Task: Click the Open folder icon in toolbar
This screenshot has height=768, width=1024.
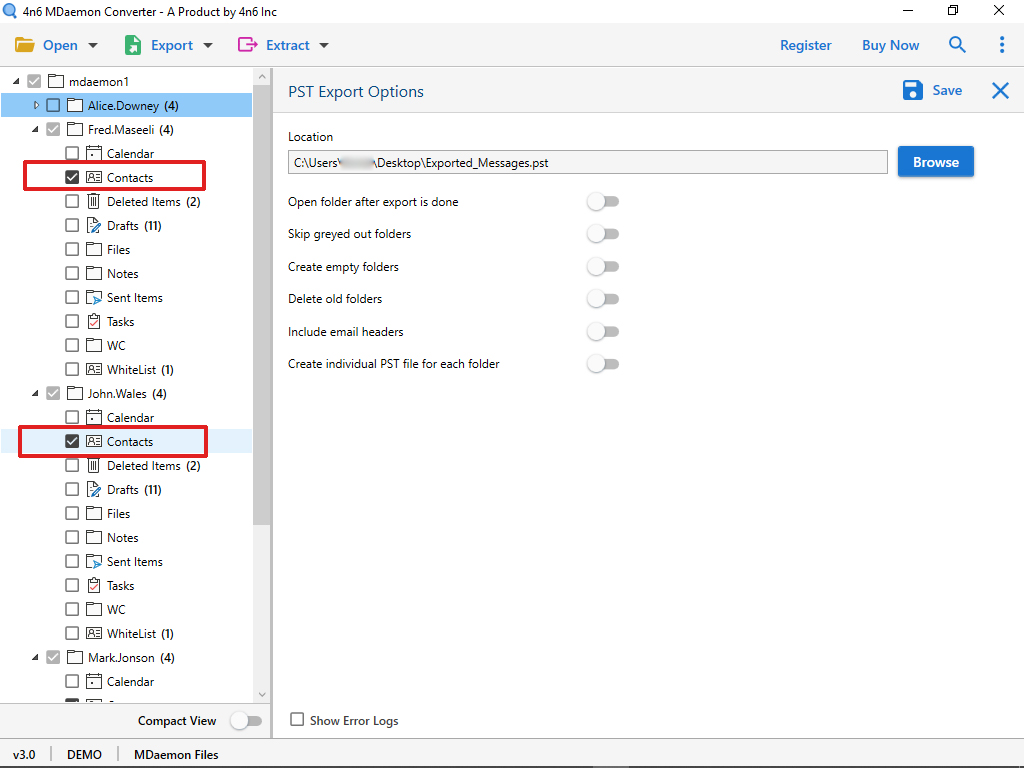Action: (25, 45)
